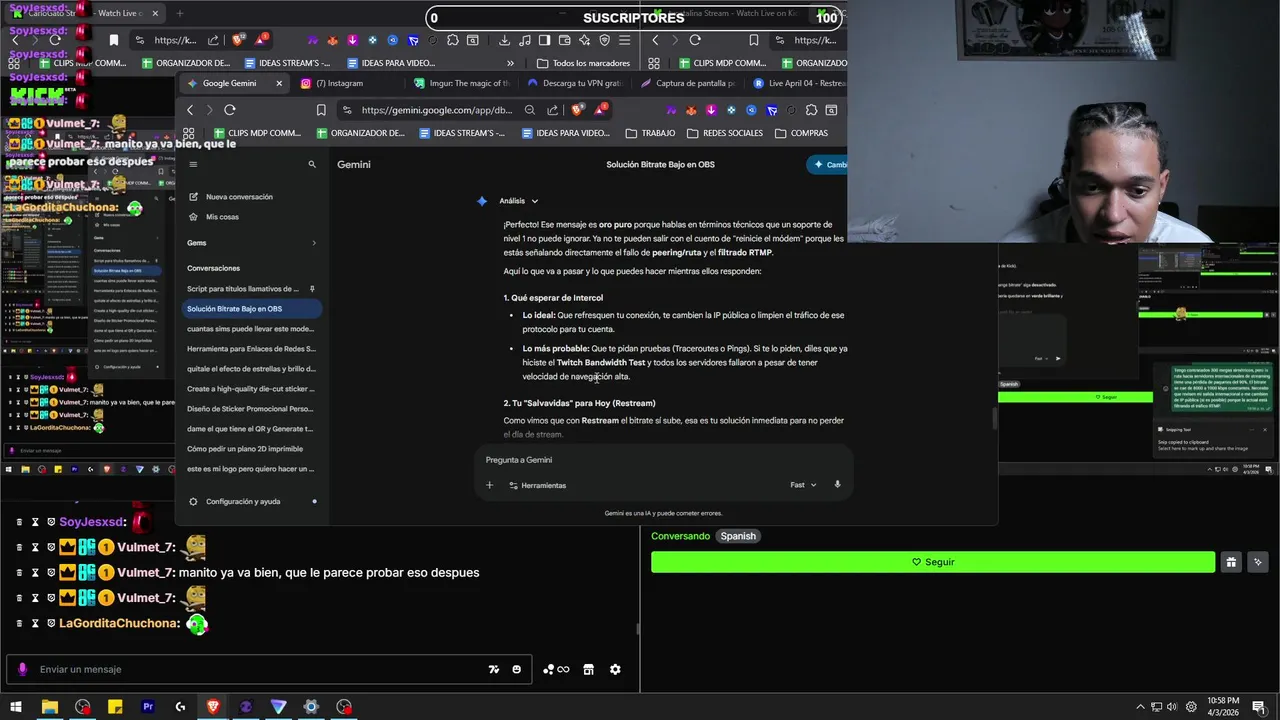The width and height of the screenshot is (1280, 720).
Task: Open apps grid icon in Gemini bookmarks bar
Action: [188, 133]
